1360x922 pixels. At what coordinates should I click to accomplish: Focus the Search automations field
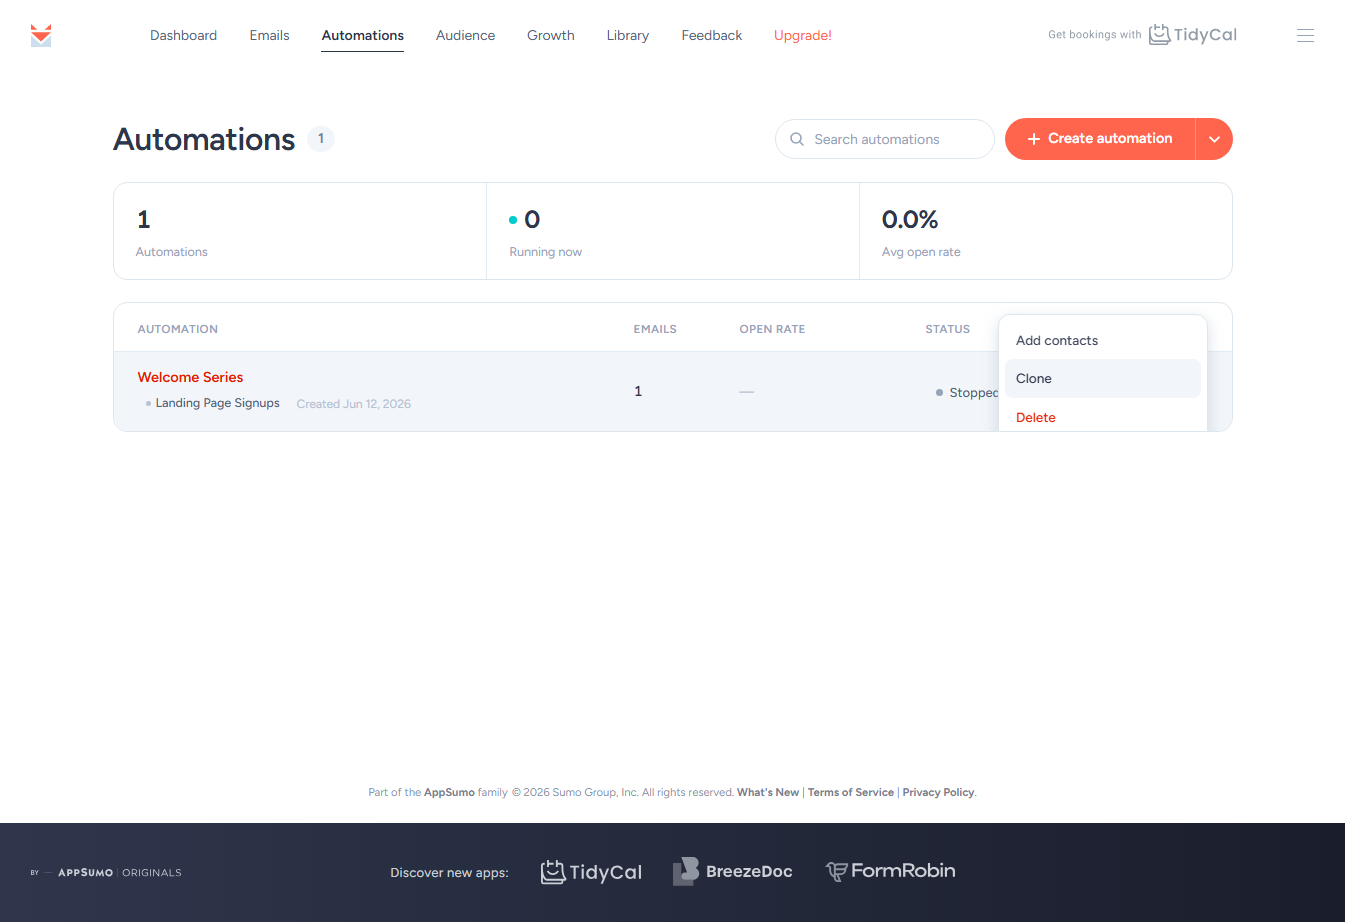(884, 139)
